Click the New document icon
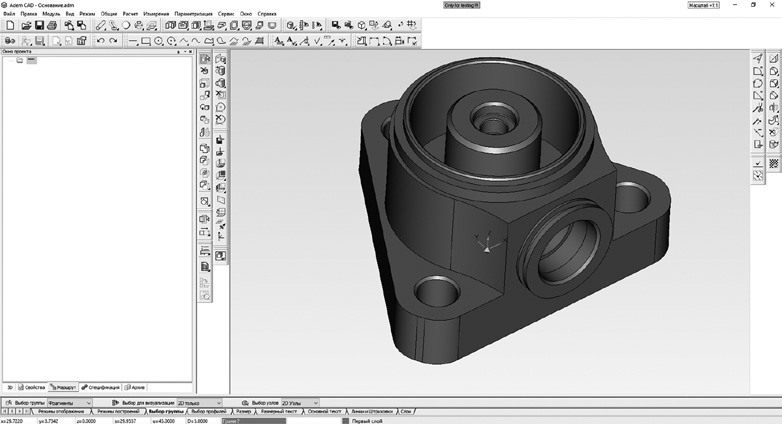Screen dimensions: 782x424 (9, 25)
